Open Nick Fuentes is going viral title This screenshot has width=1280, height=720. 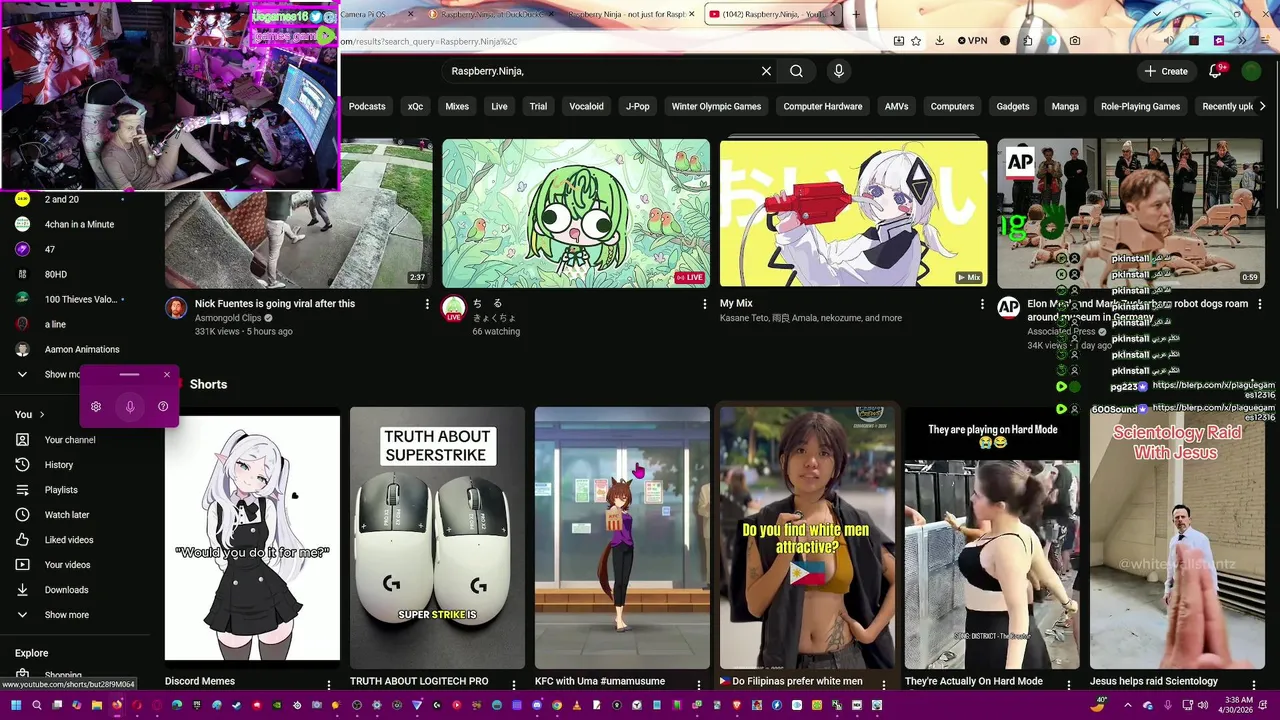[275, 303]
